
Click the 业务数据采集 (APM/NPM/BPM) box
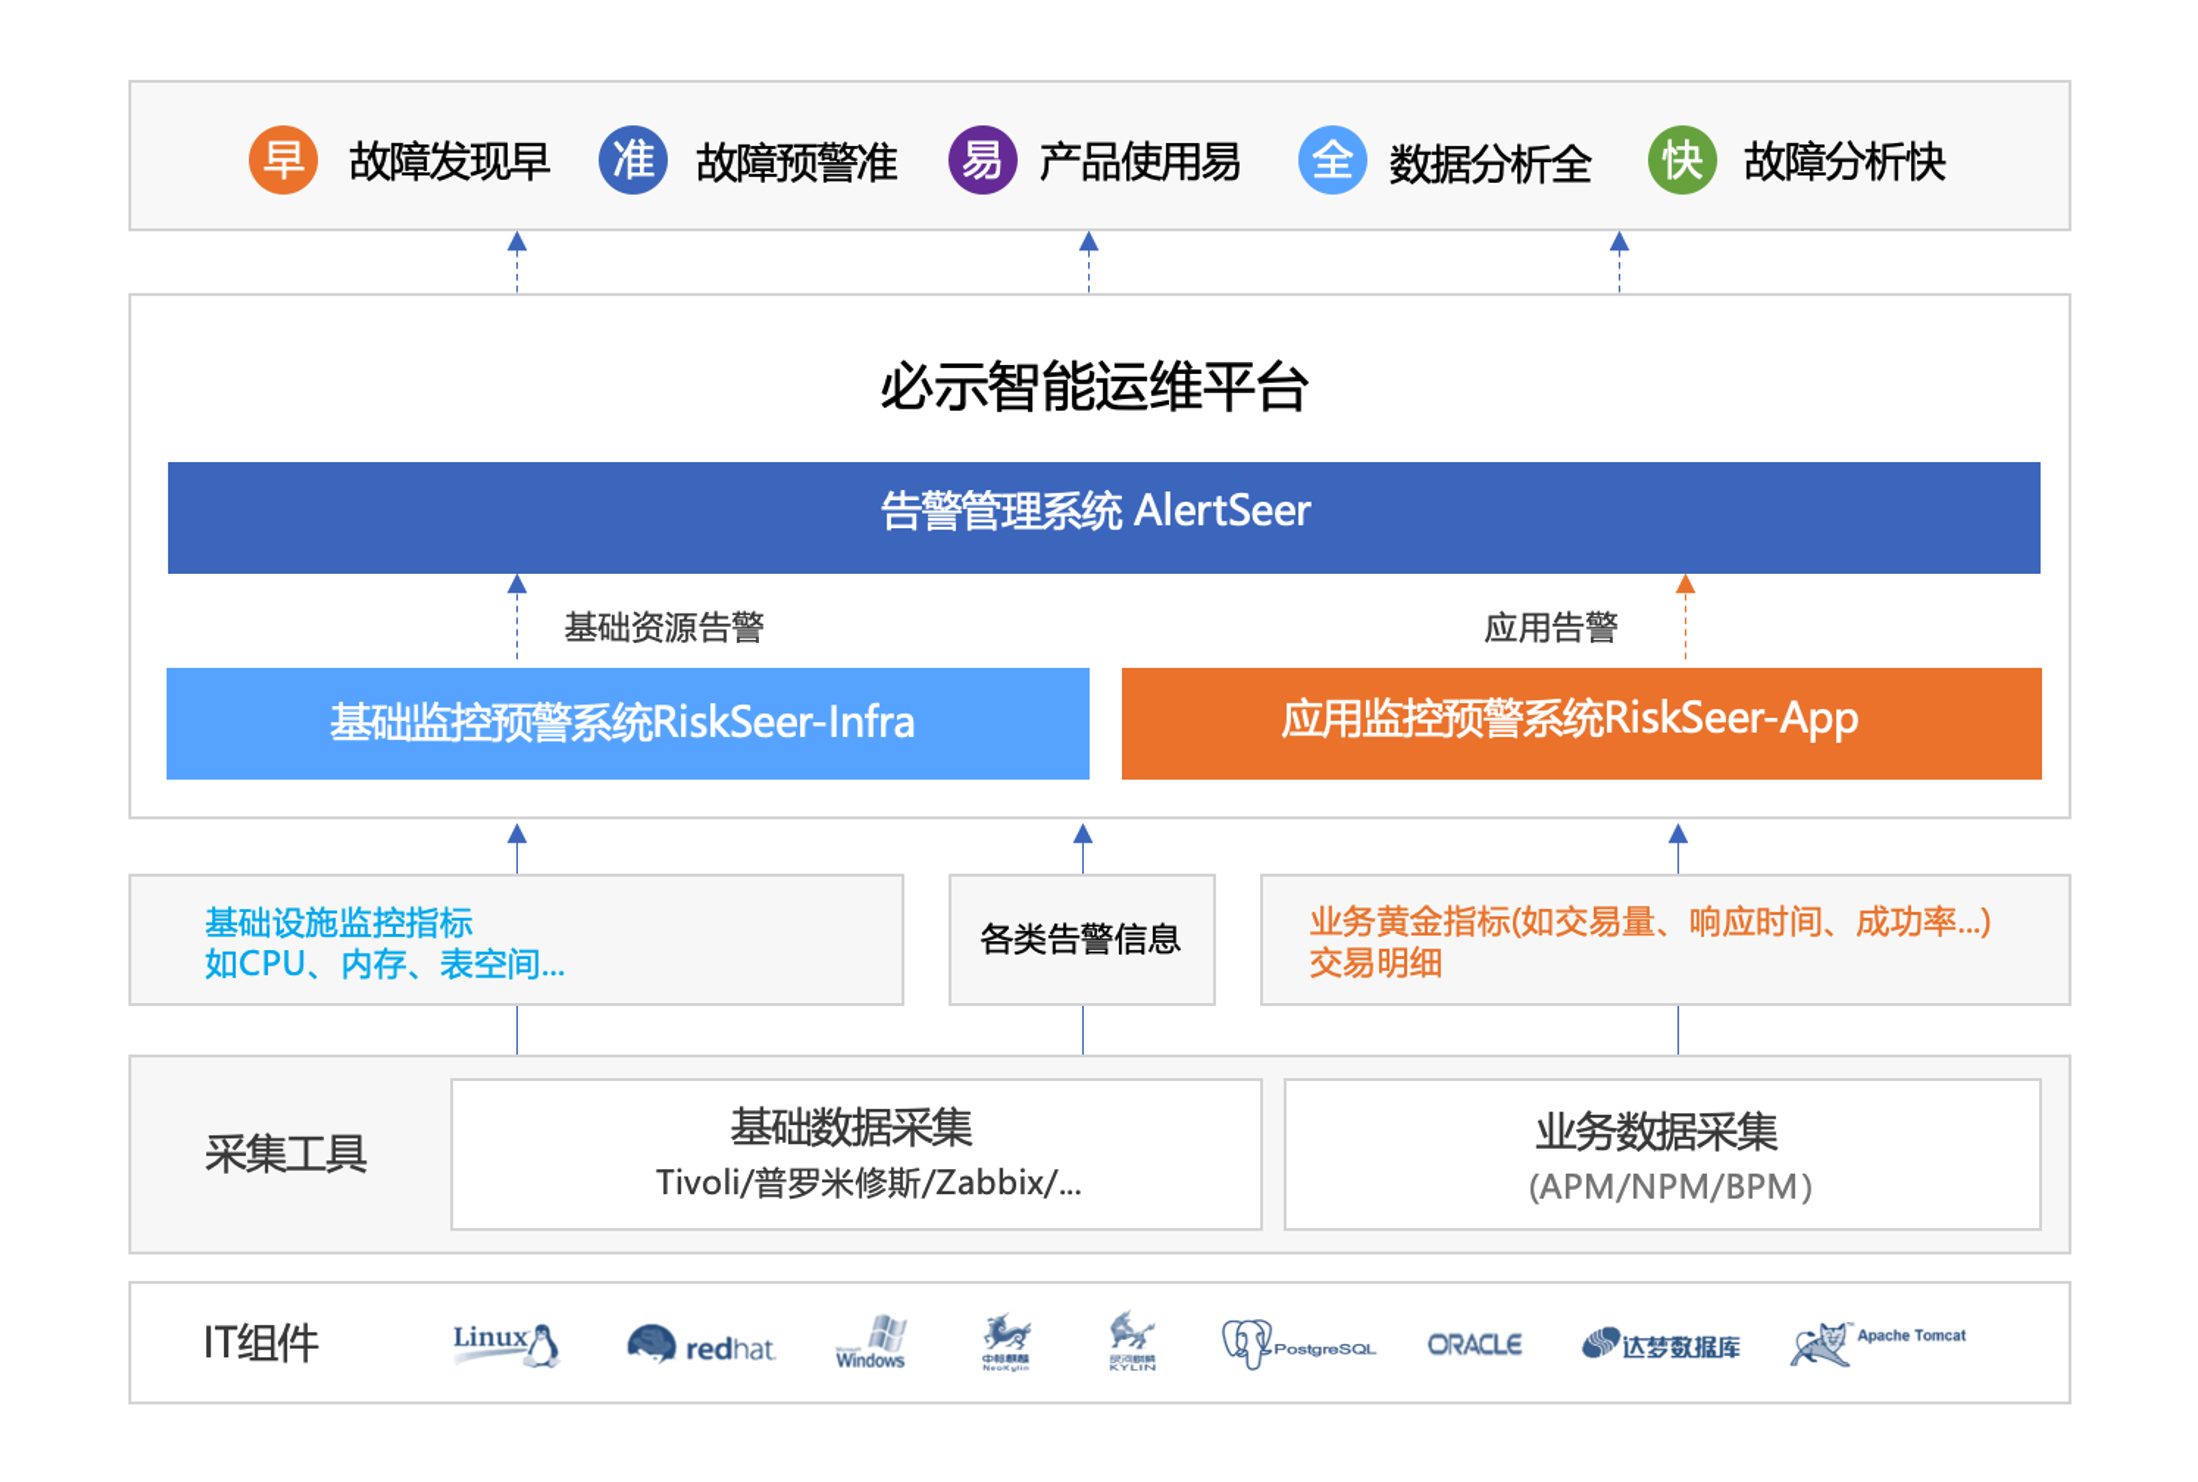click(x=1661, y=1153)
